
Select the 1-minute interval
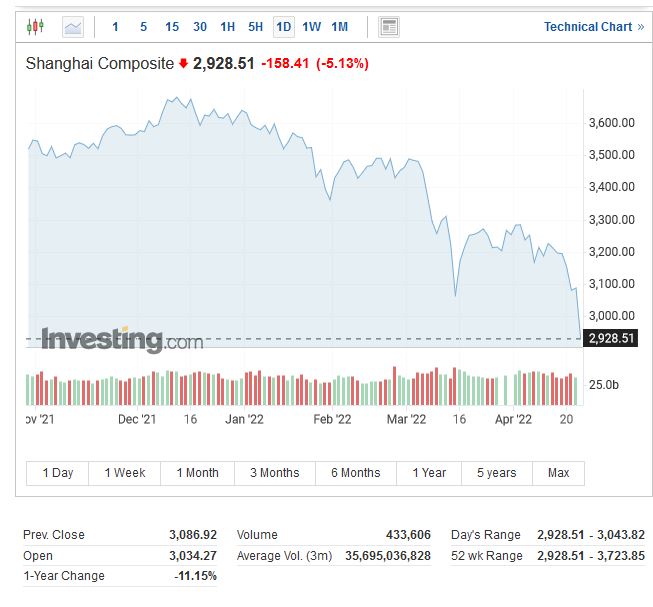[115, 27]
